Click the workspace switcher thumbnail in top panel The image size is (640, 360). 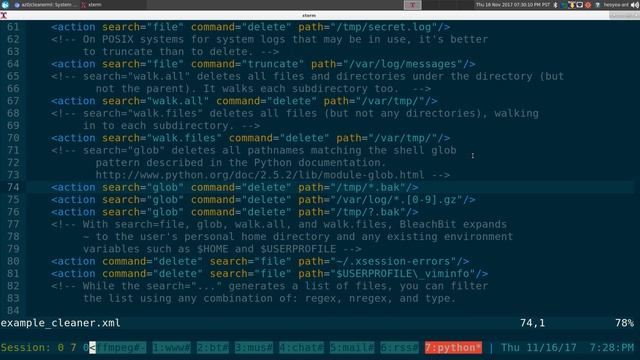pos(412,5)
